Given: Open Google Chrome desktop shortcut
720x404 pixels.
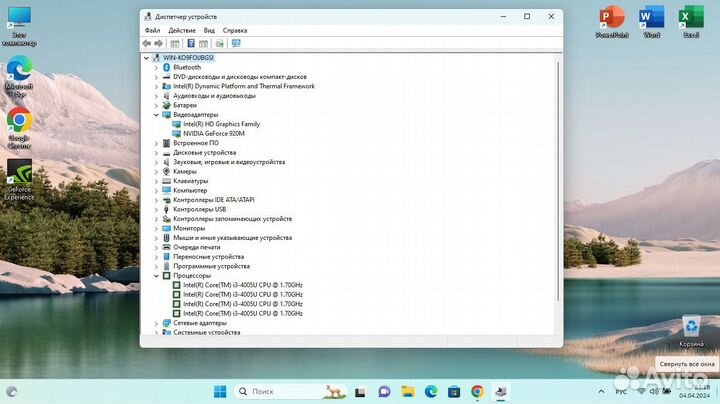Looking at the screenshot, I should coord(19,128).
